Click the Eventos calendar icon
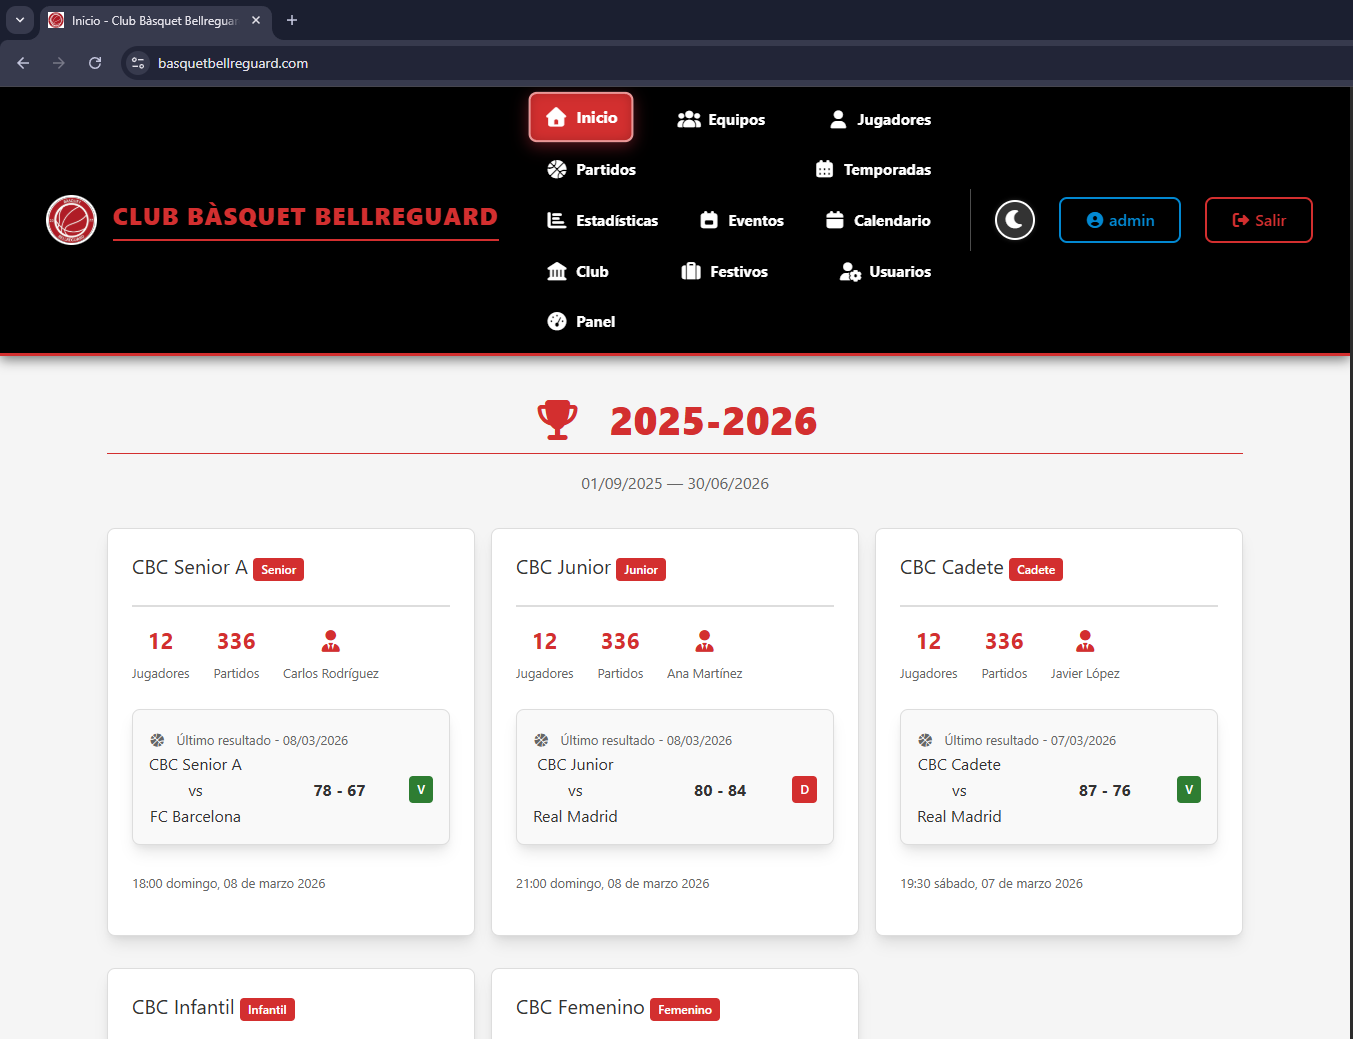 (x=709, y=220)
